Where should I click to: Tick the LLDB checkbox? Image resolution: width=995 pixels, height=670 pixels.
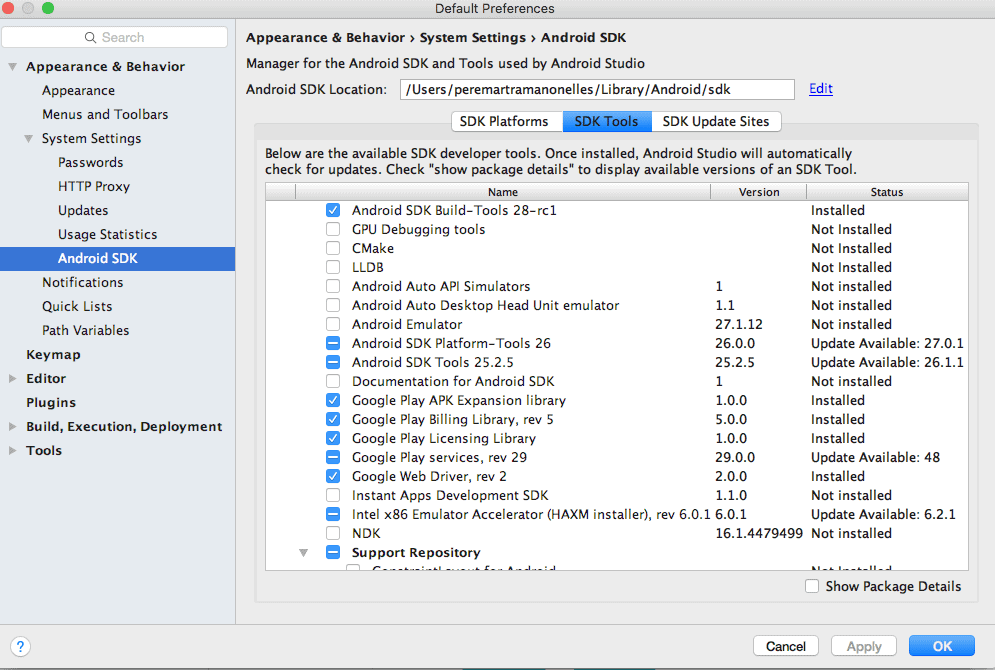(x=333, y=267)
